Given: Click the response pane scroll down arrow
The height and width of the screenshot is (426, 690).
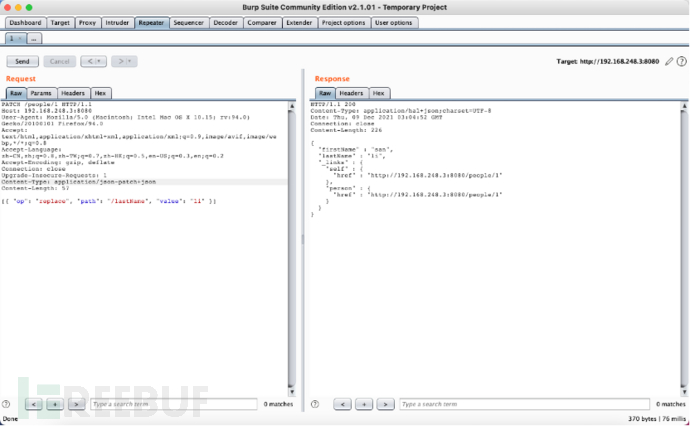Looking at the screenshot, I should (x=684, y=392).
